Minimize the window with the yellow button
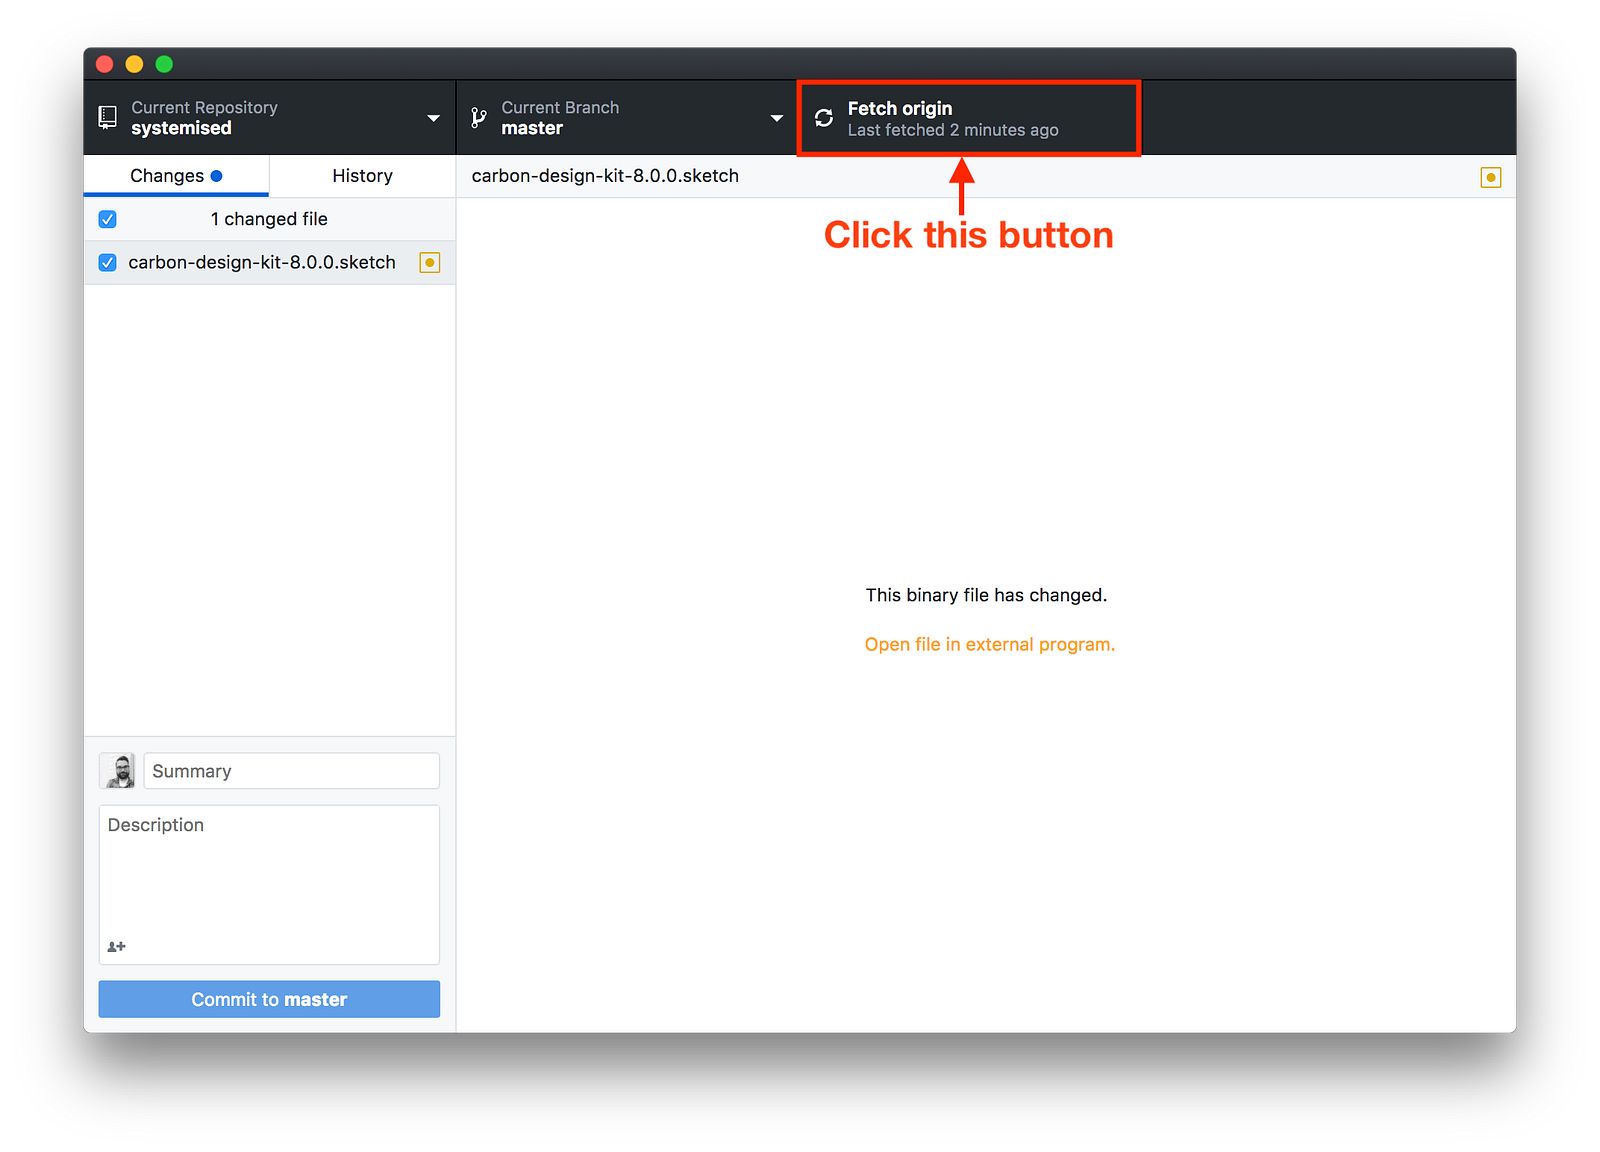This screenshot has height=1152, width=1600. point(134,64)
